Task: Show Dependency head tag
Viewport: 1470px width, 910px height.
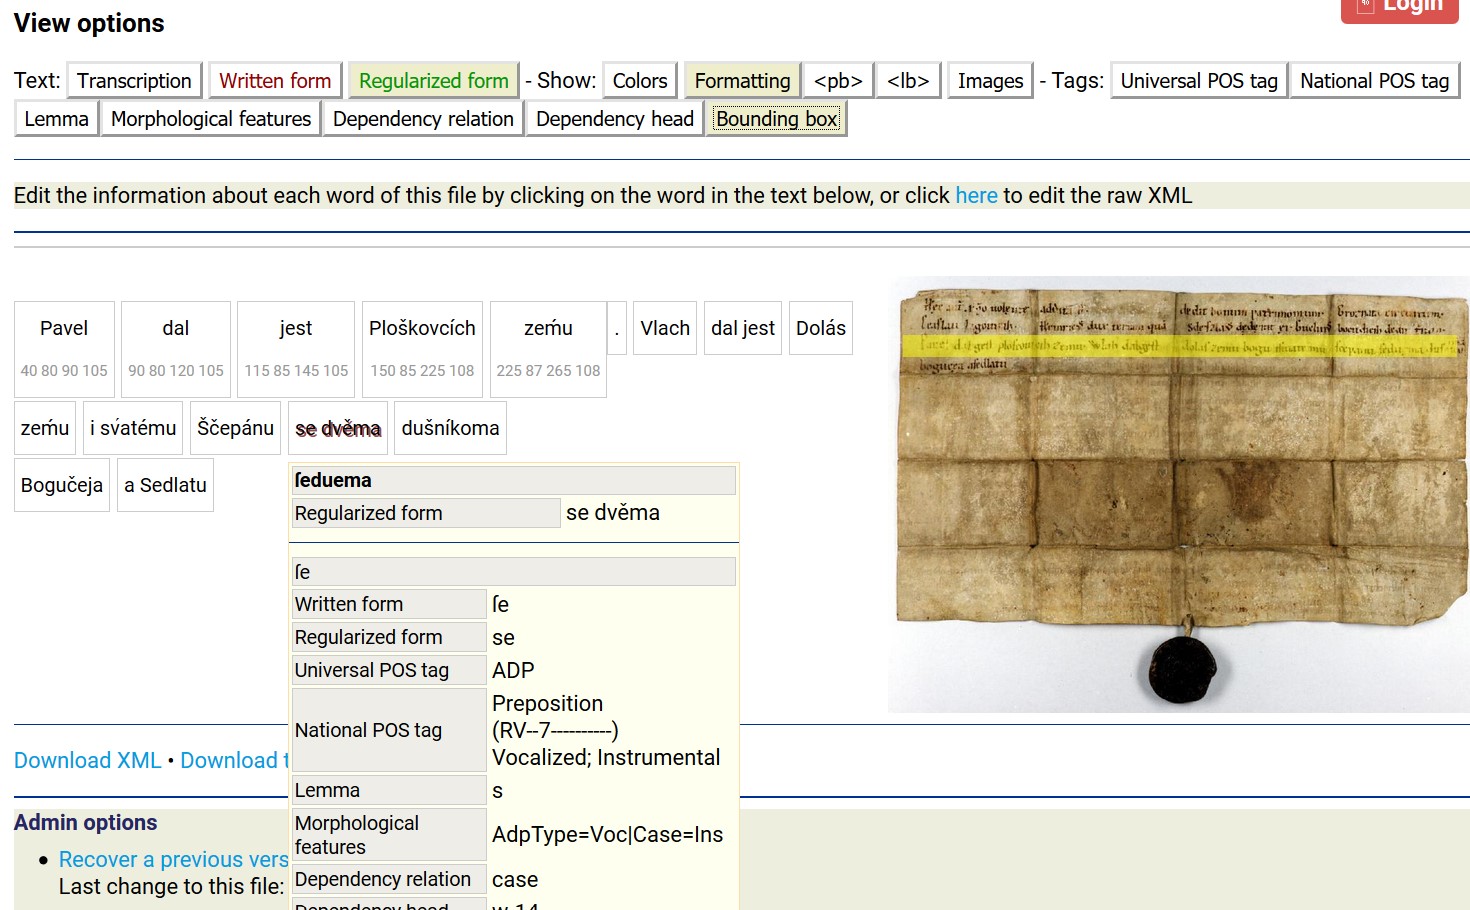Action: 615,119
